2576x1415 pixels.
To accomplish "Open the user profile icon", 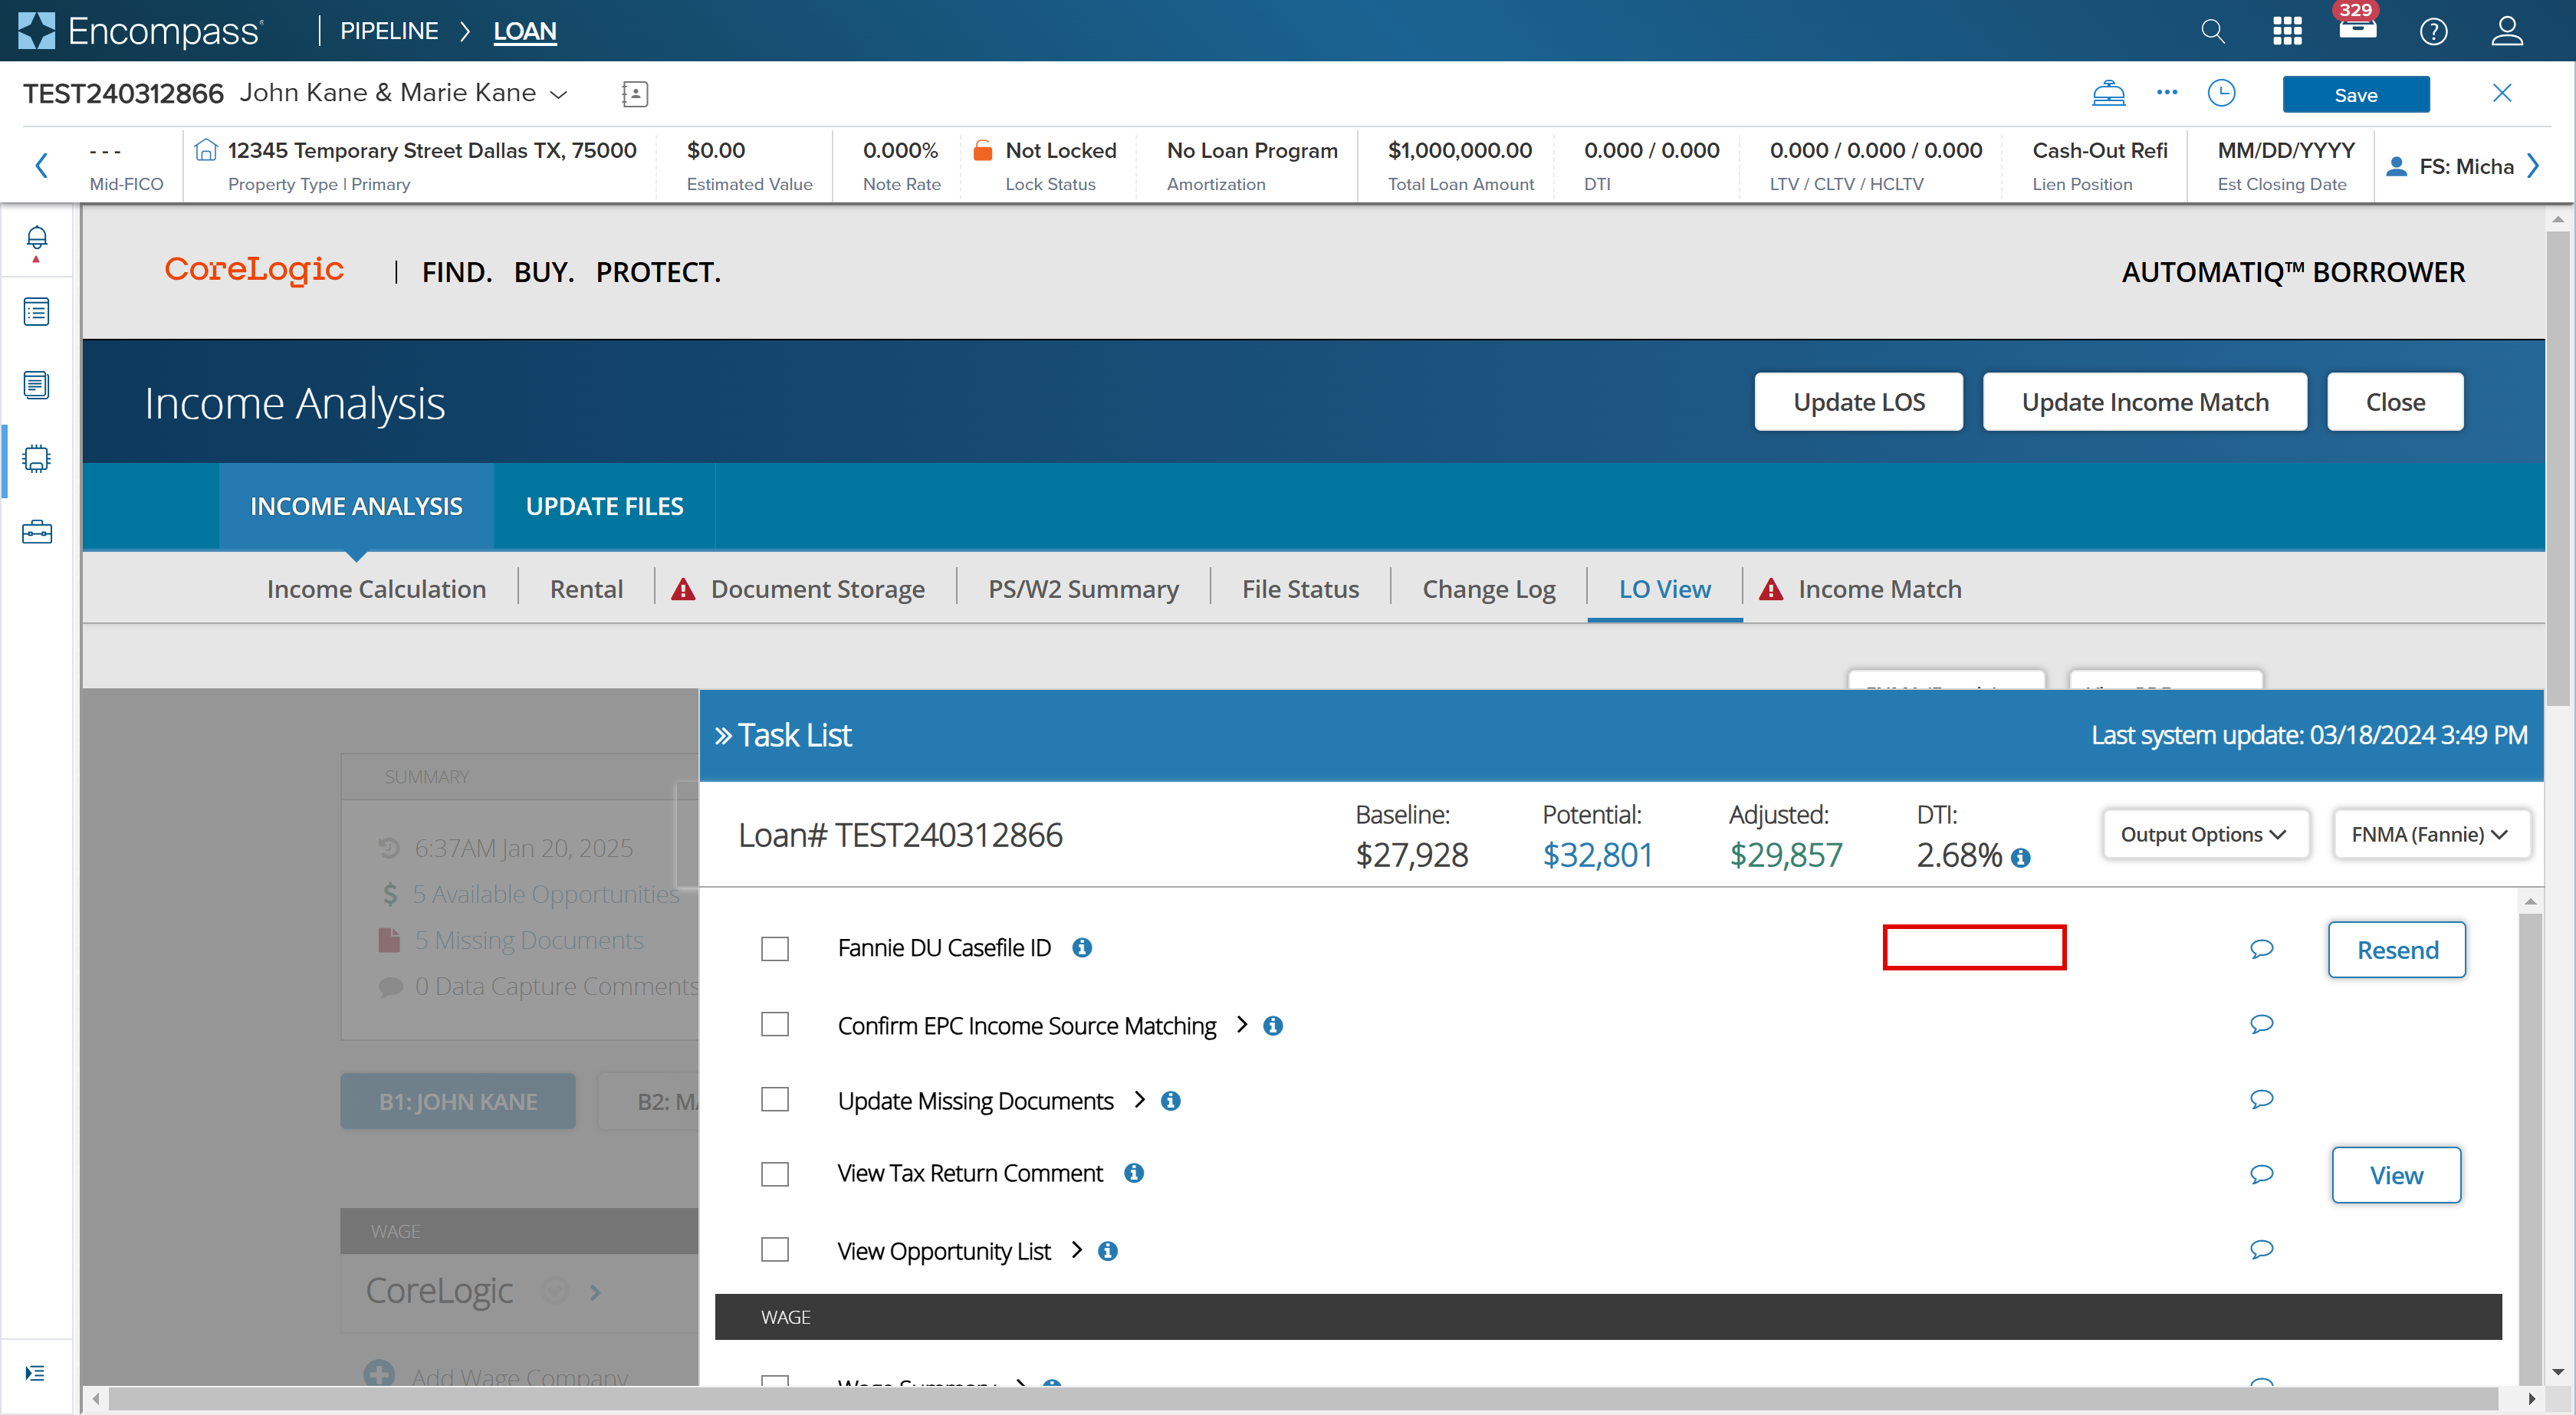I will point(2507,31).
